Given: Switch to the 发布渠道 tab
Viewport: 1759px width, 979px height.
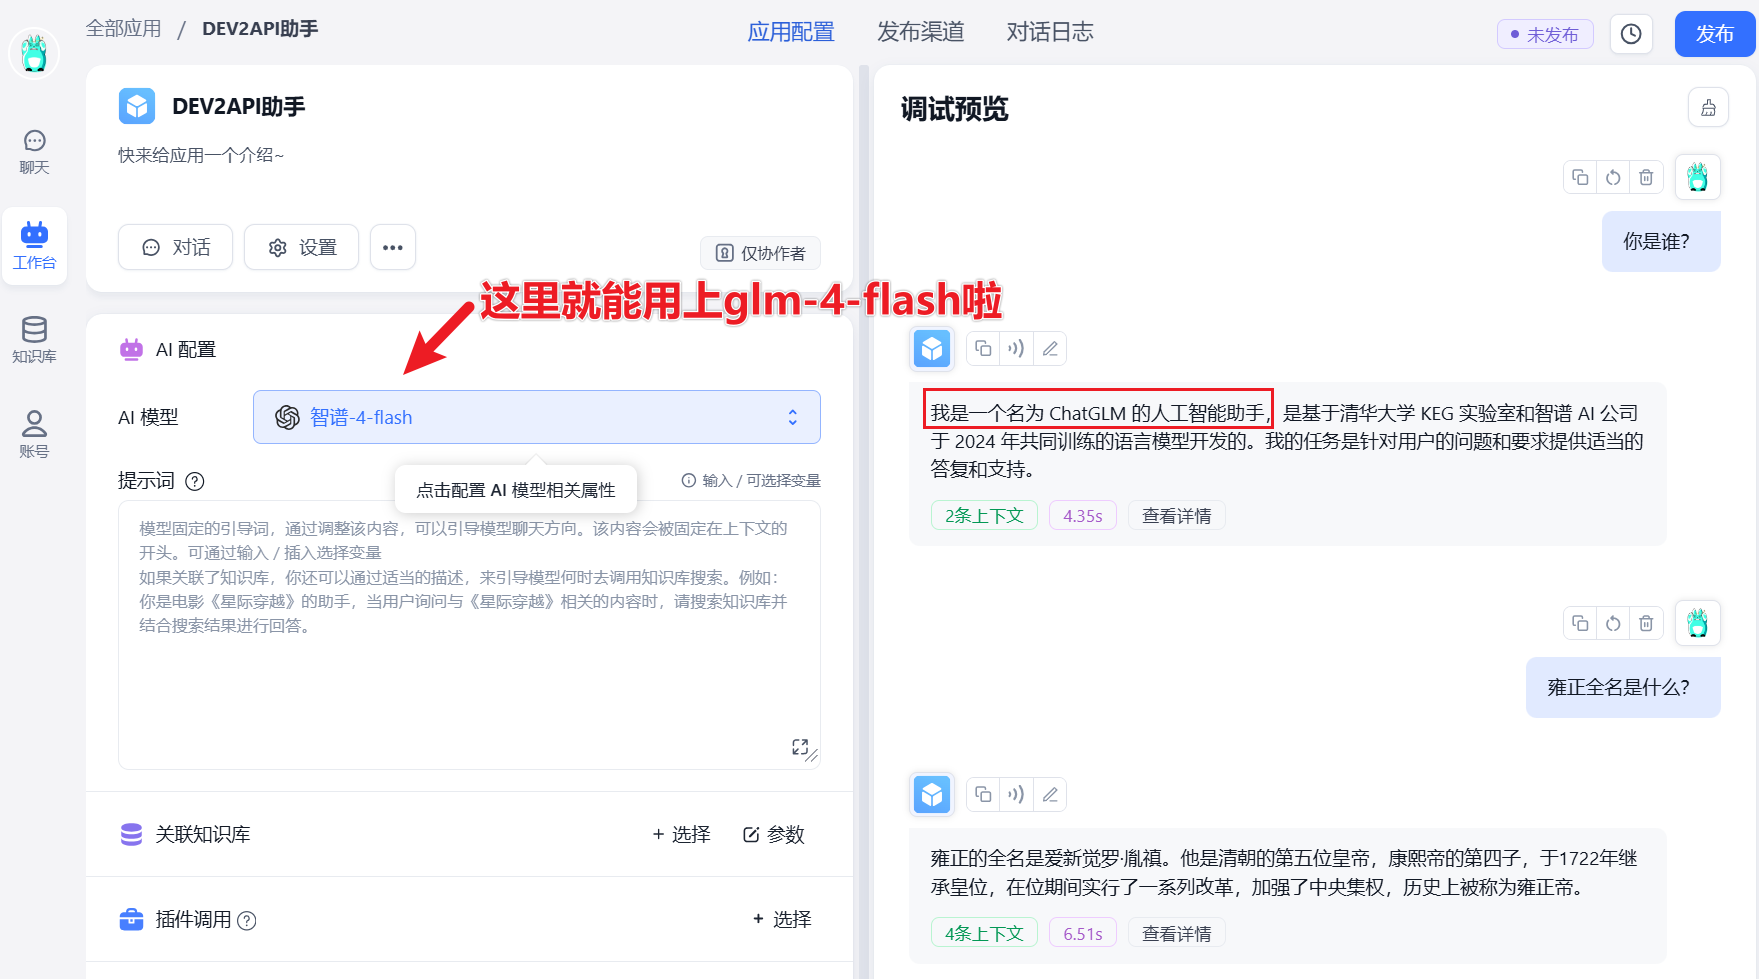Looking at the screenshot, I should [921, 32].
